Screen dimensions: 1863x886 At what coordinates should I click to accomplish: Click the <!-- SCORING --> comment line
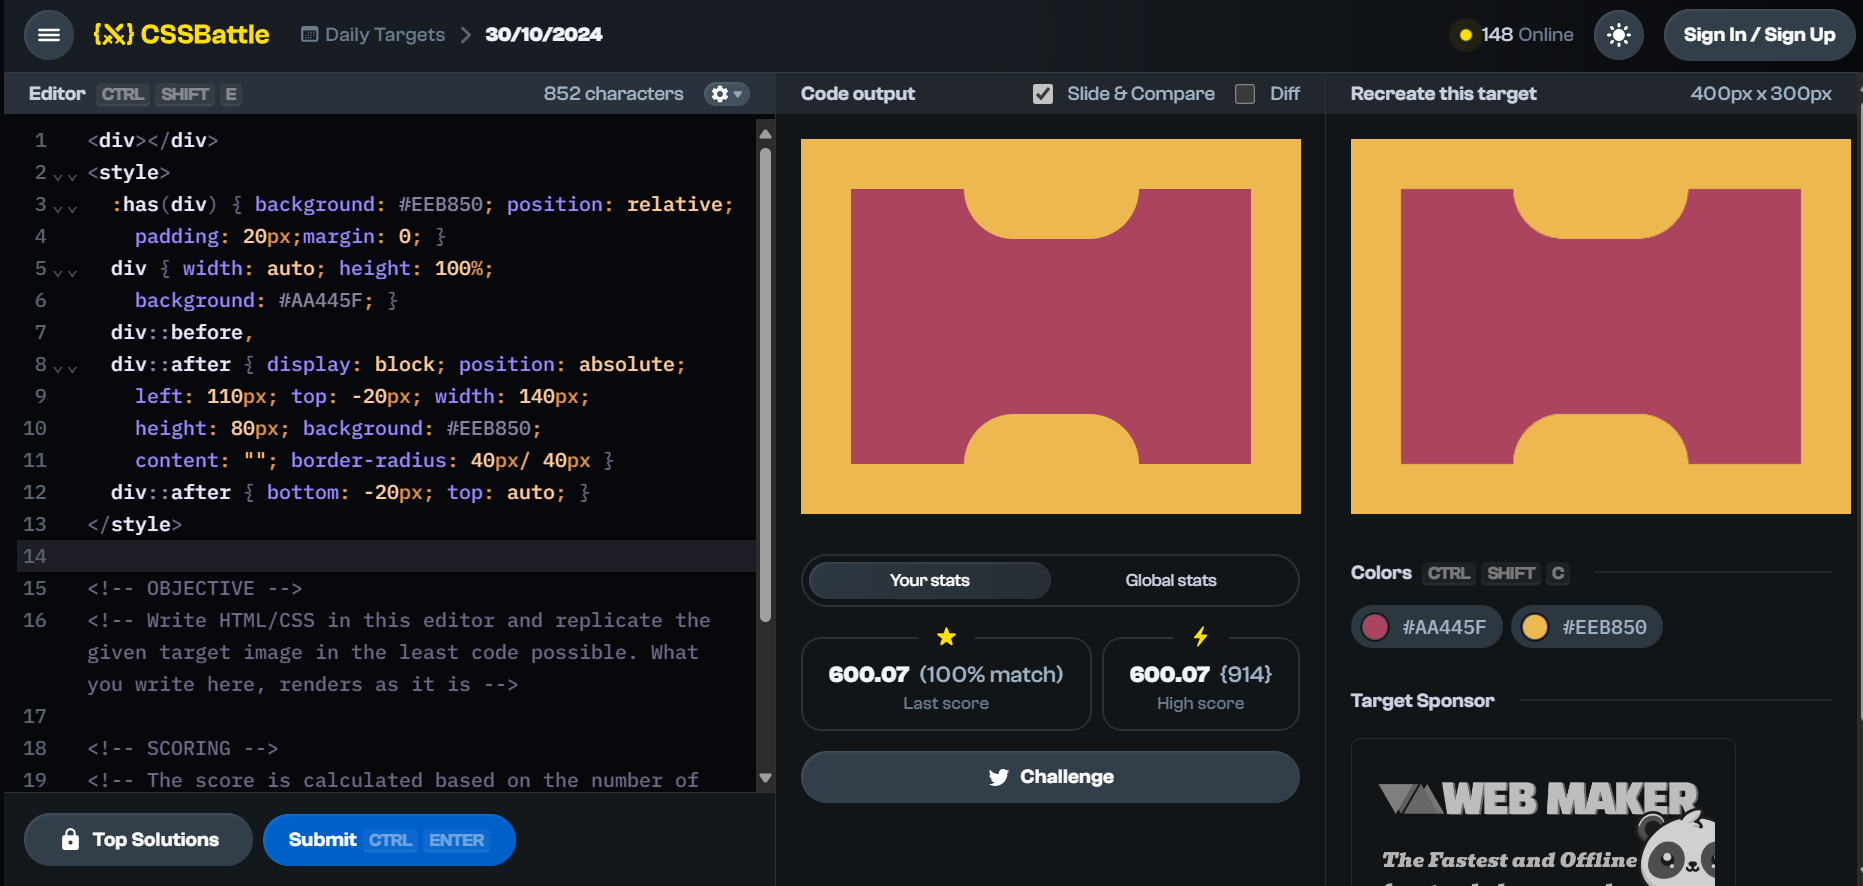(x=182, y=748)
